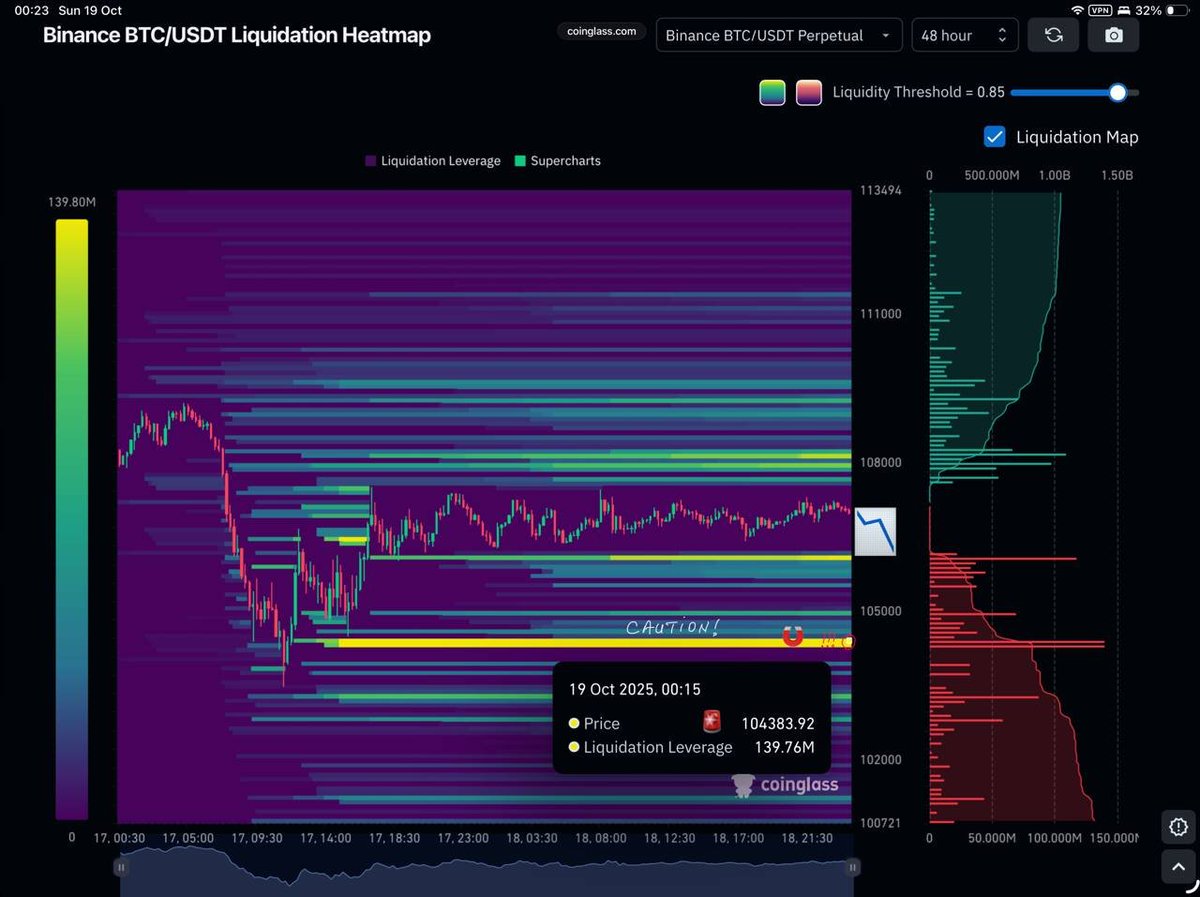Click the 100721 bottom price label
The image size is (1200, 897).
(881, 822)
